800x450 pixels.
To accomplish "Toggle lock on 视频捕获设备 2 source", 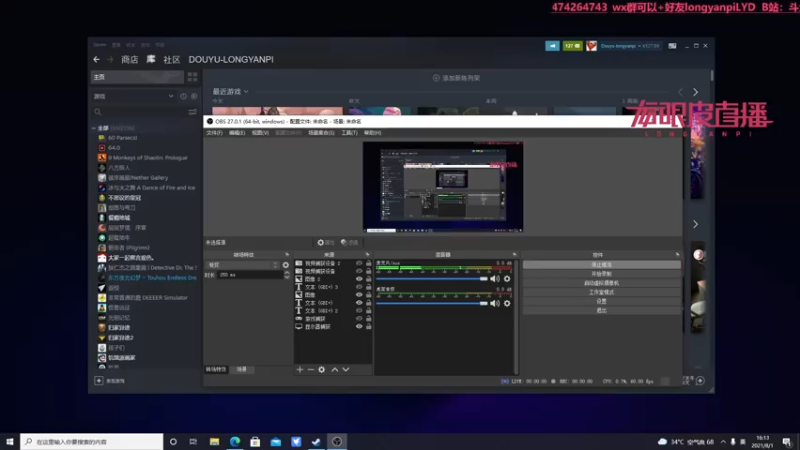I will coord(368,263).
